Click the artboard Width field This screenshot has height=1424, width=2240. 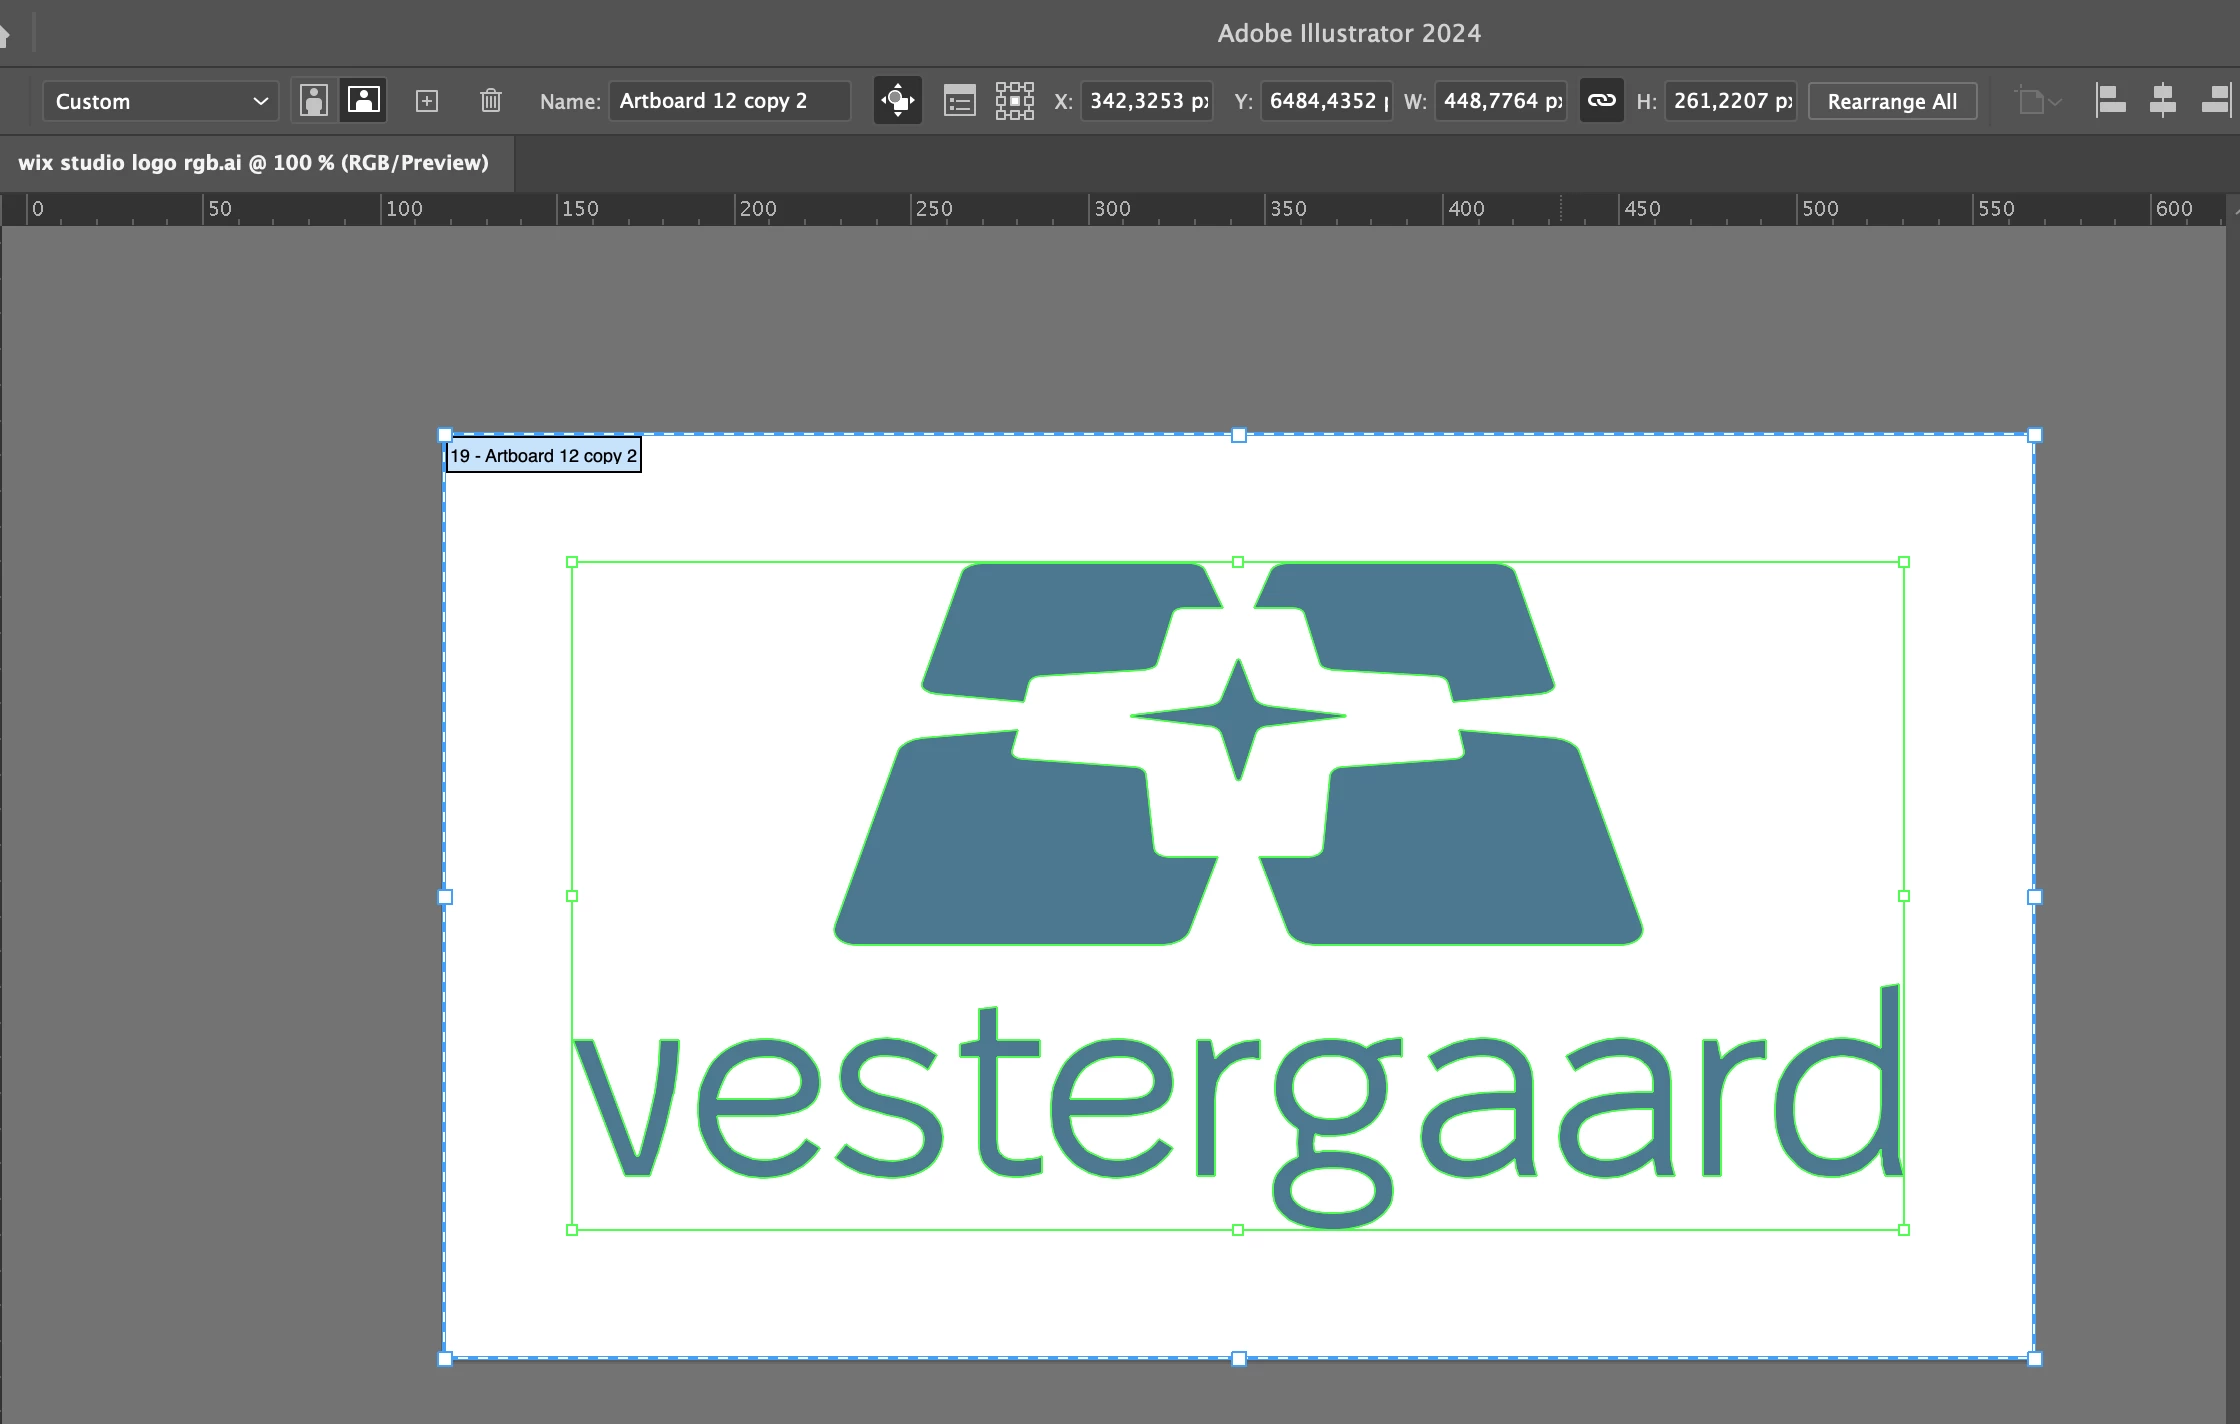tap(1500, 101)
